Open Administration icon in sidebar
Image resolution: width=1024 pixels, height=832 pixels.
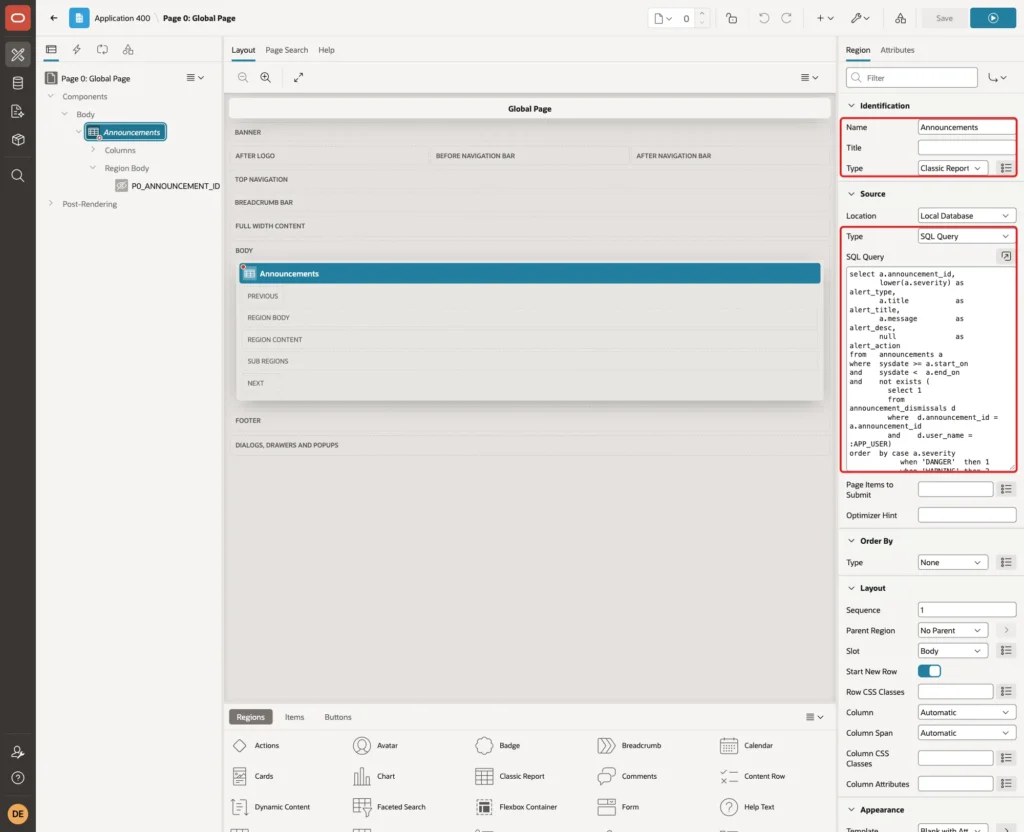18,752
